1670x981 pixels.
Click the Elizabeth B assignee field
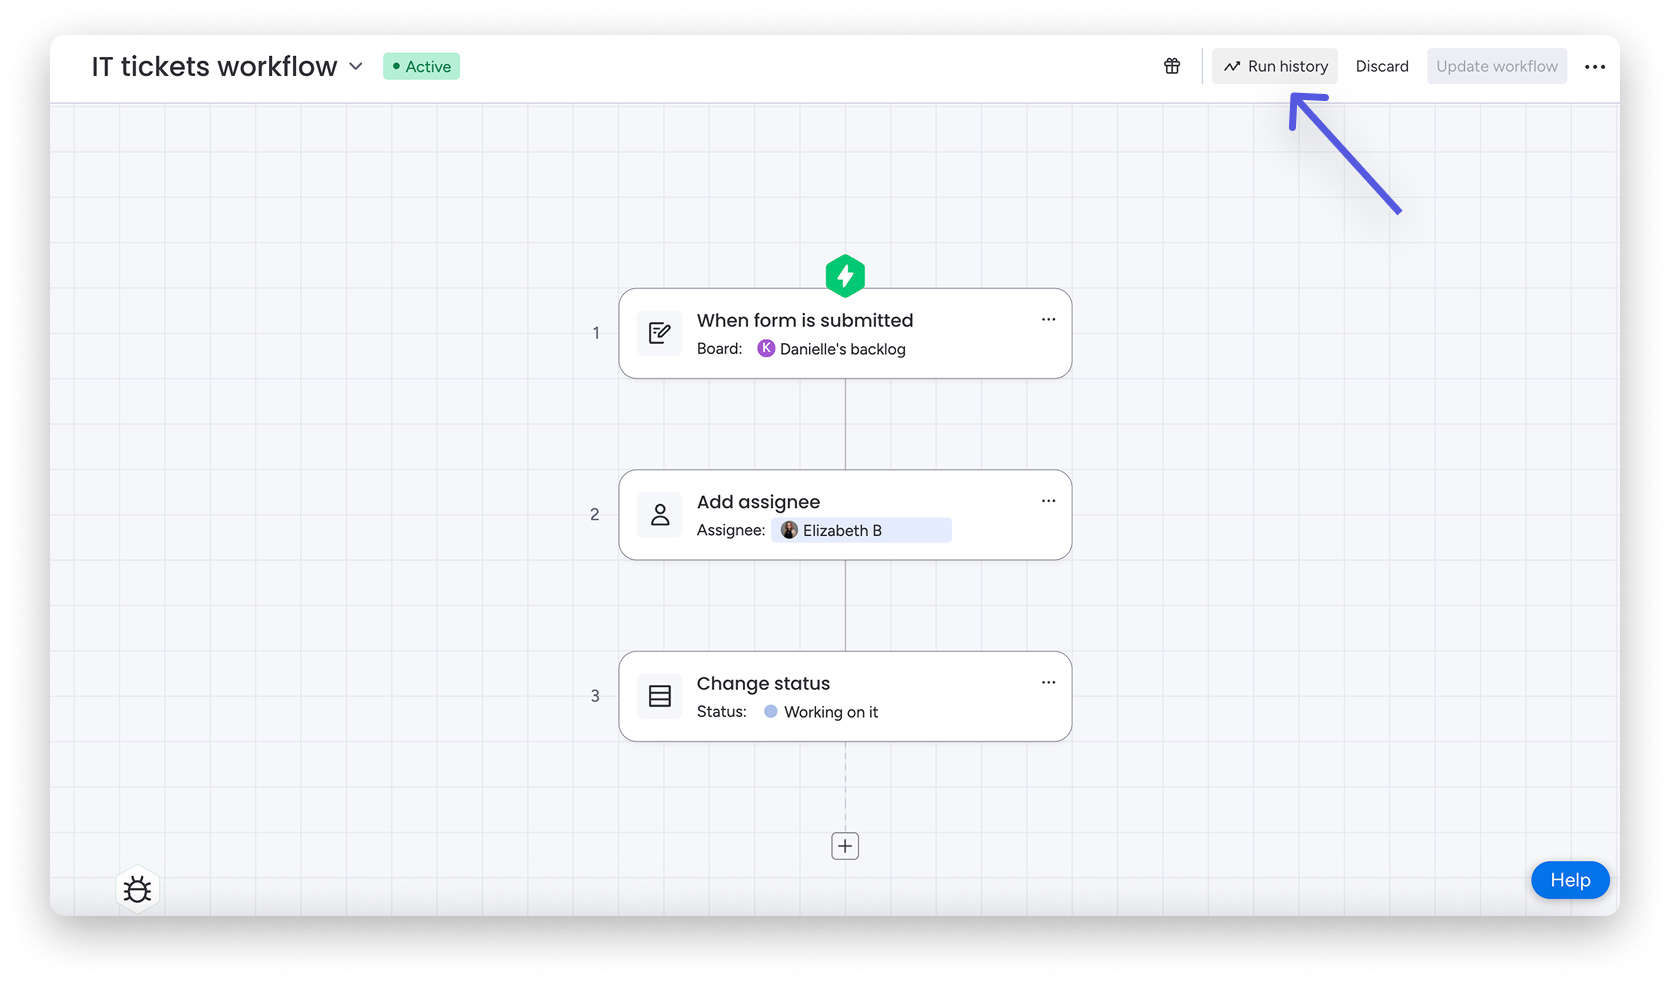click(861, 530)
